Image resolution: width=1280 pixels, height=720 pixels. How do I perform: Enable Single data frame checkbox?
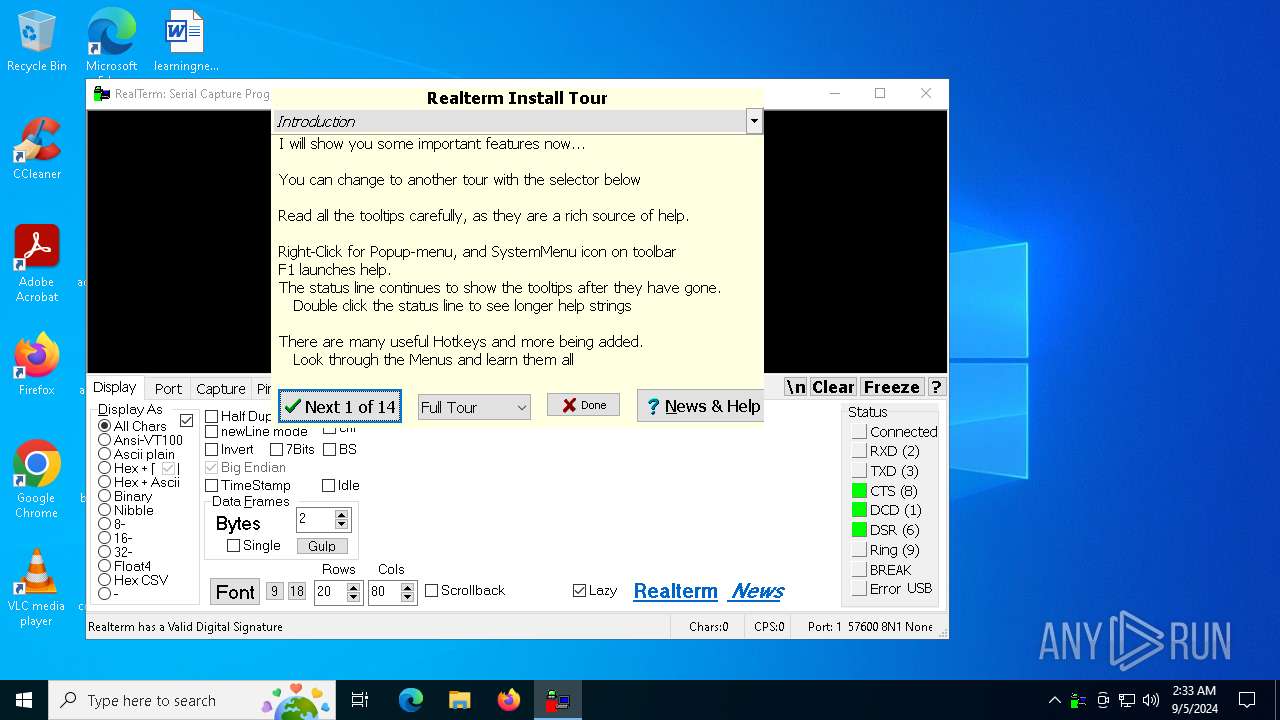click(x=234, y=546)
